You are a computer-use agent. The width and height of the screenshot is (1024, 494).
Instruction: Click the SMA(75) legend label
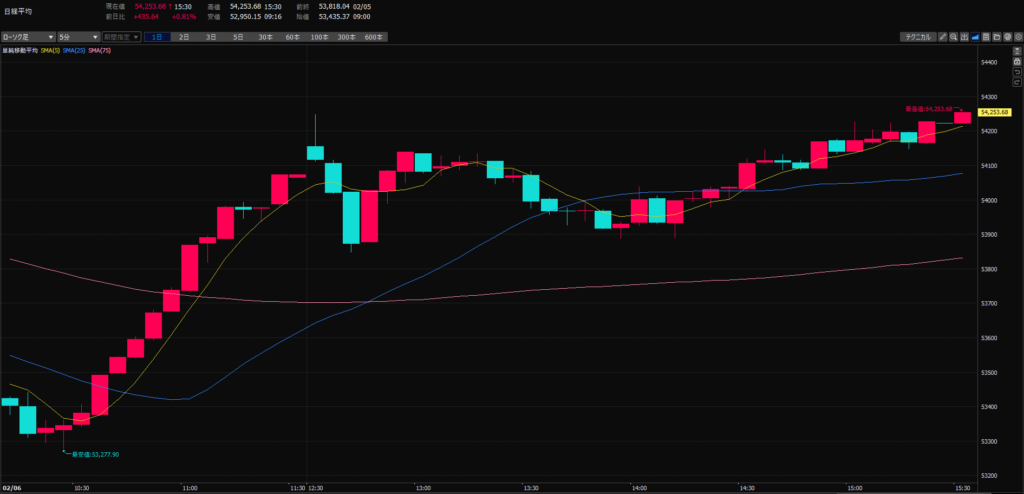click(x=100, y=50)
